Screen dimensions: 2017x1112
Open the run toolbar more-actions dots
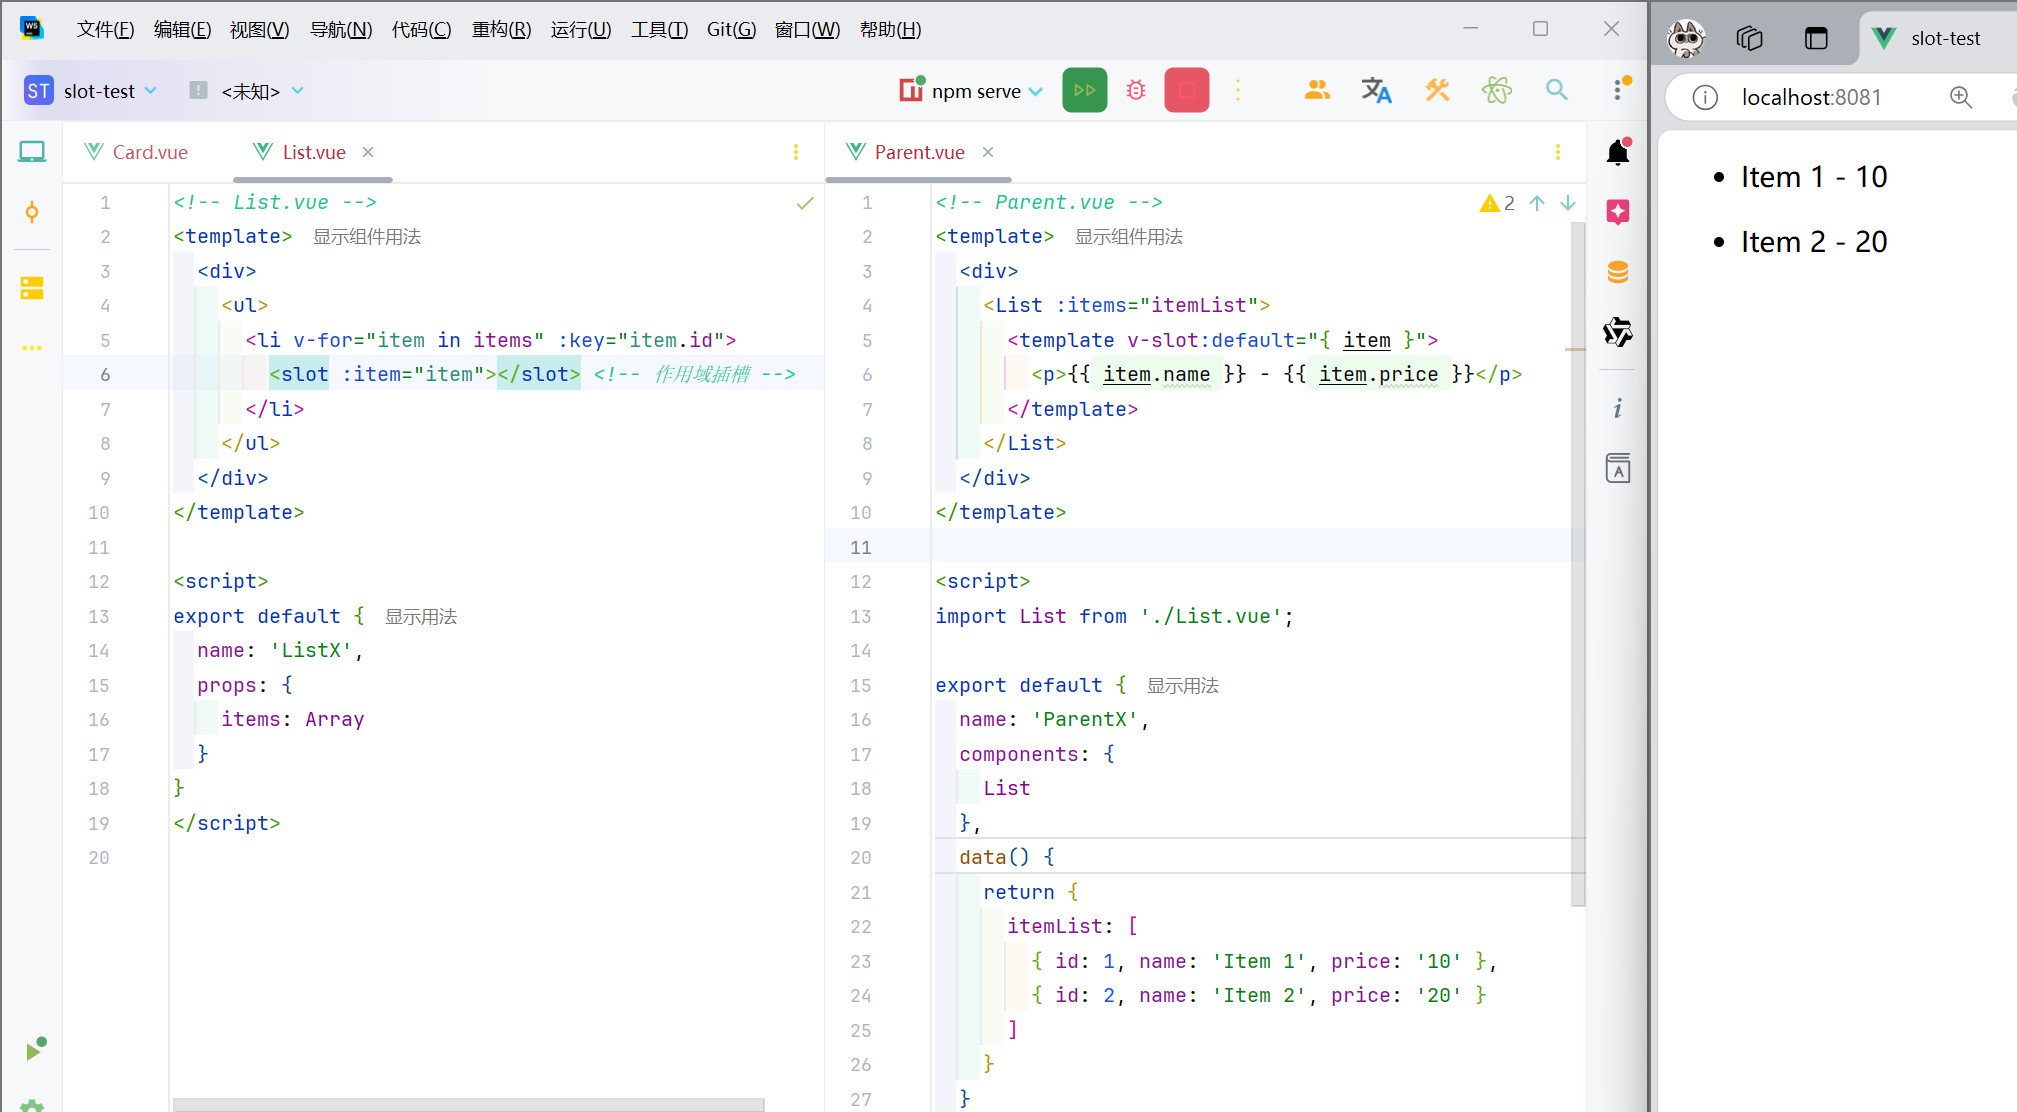[1238, 91]
